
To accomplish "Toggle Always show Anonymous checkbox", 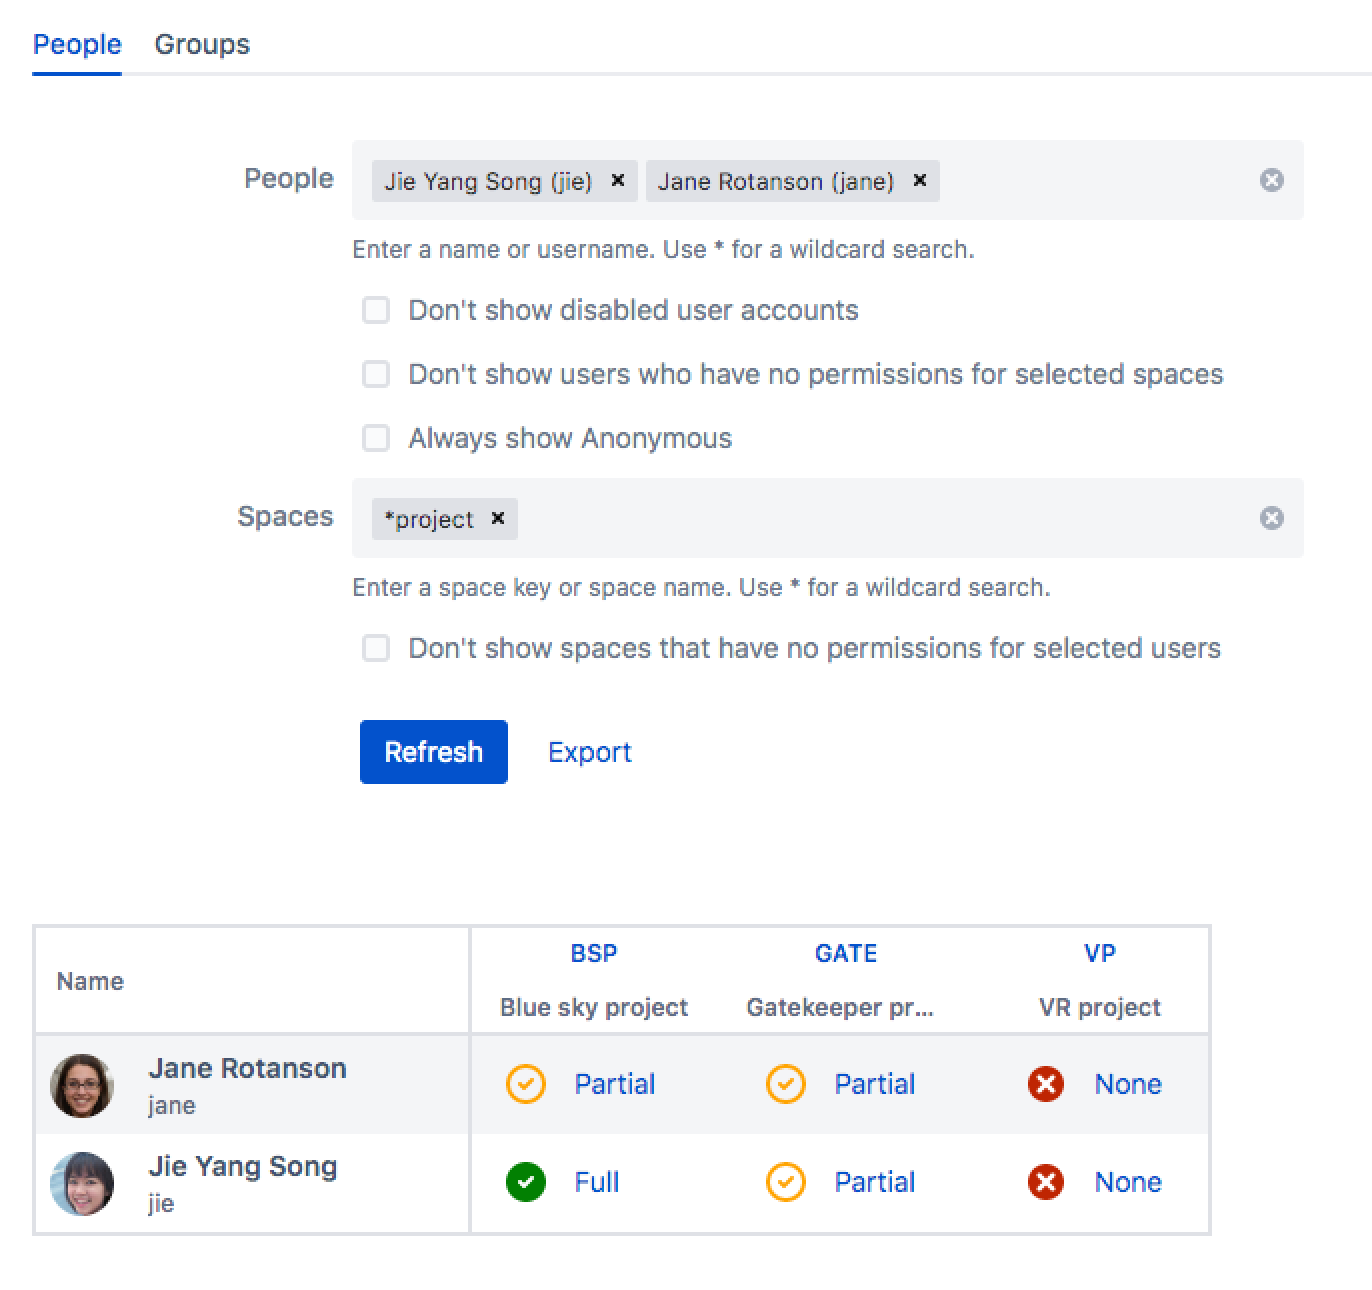I will pos(376,438).
